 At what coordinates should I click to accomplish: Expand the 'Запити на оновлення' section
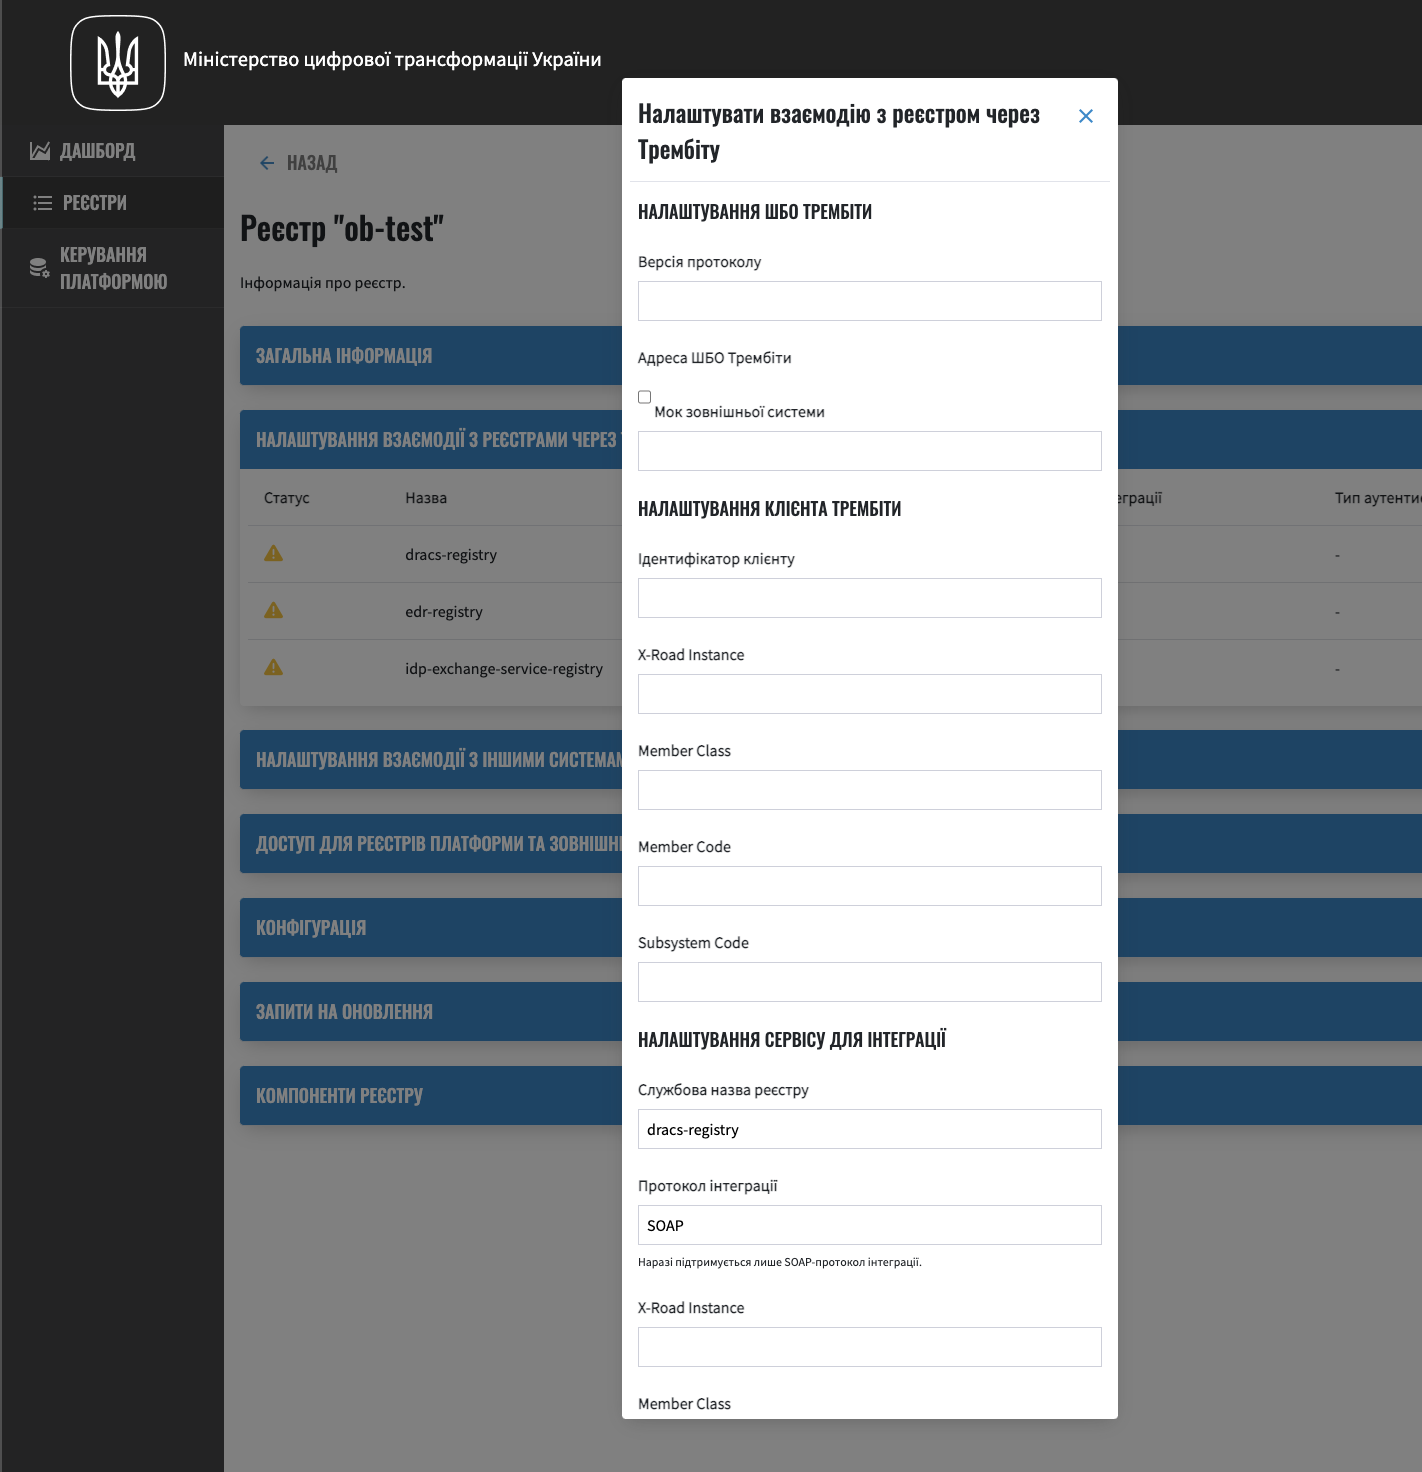344,1012
